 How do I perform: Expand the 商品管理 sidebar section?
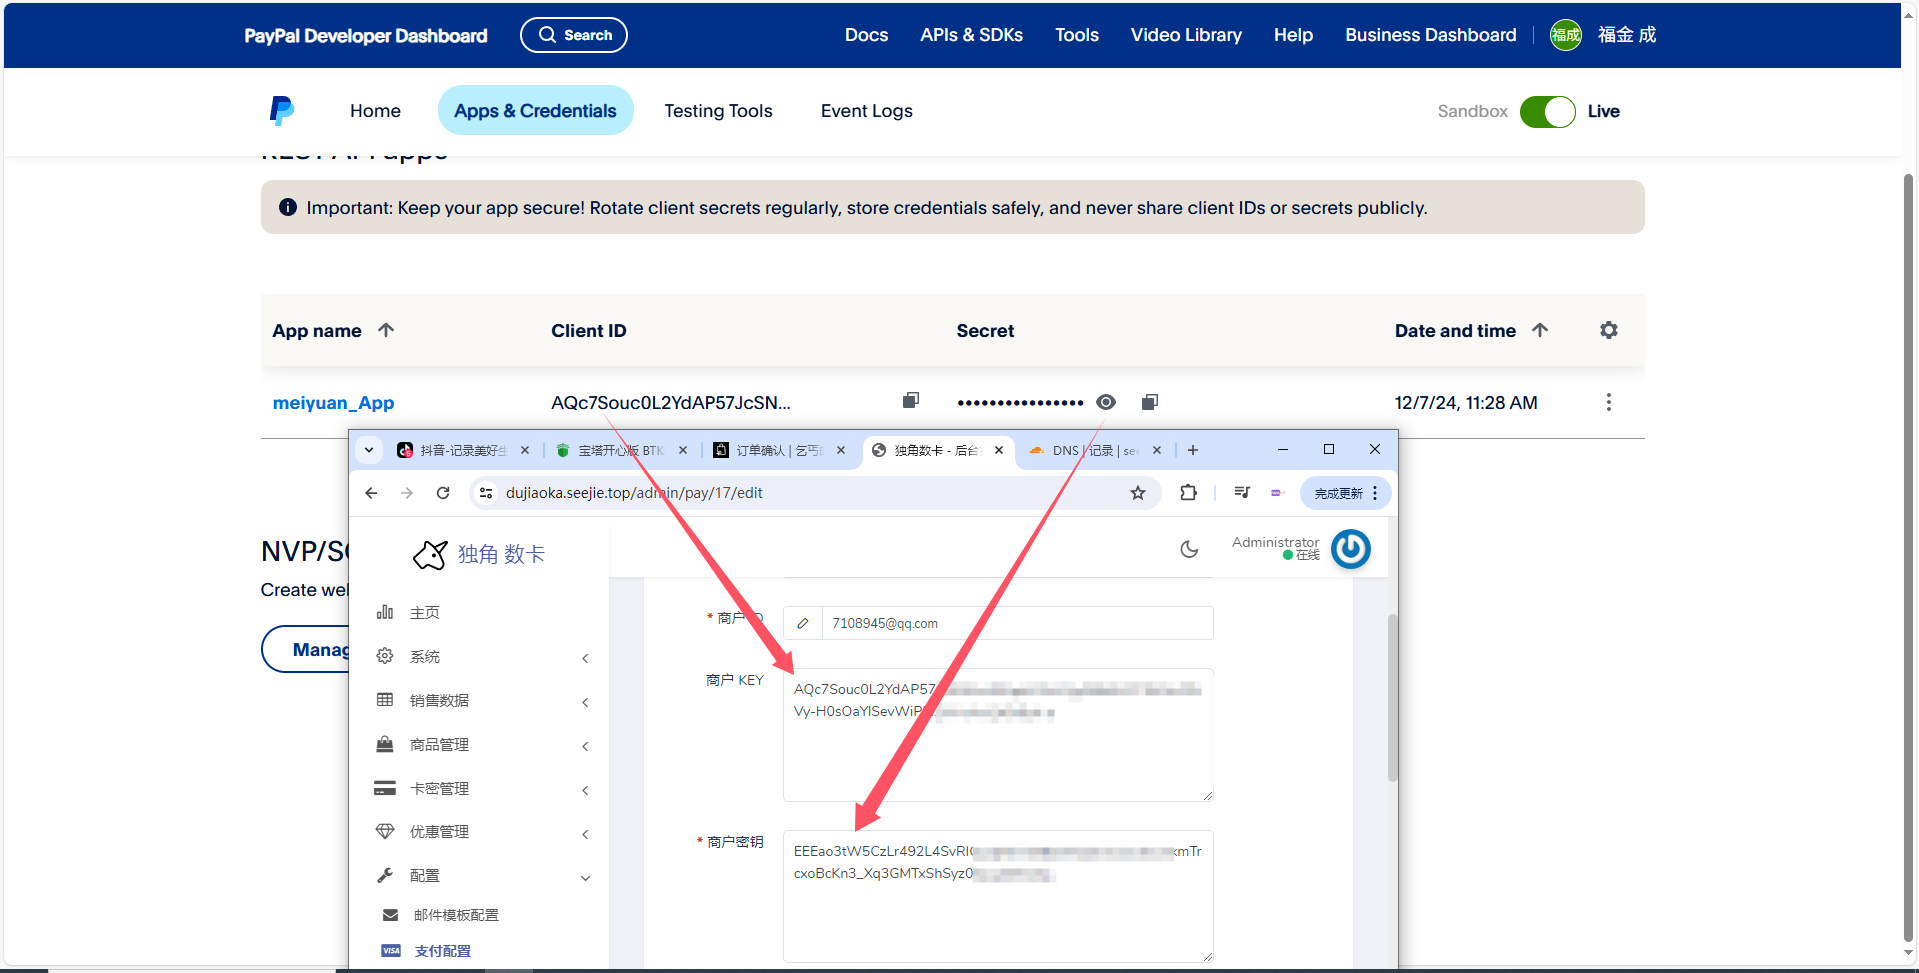point(440,744)
